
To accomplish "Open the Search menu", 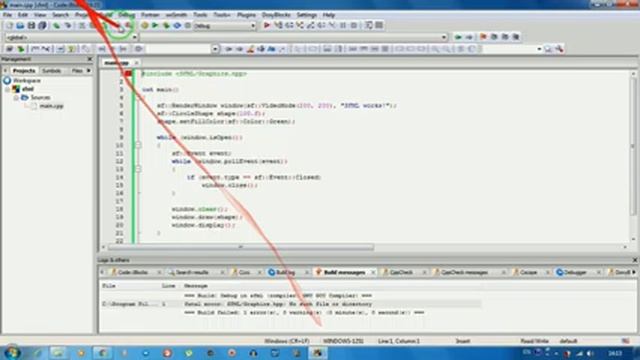I will pyautogui.click(x=60, y=15).
